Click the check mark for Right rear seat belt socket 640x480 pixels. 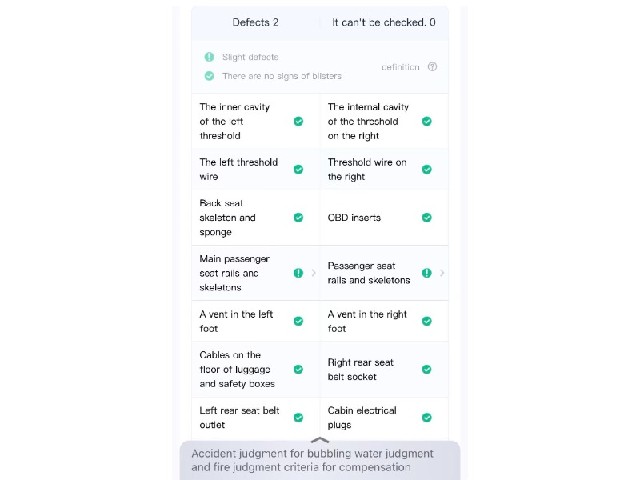(x=427, y=369)
